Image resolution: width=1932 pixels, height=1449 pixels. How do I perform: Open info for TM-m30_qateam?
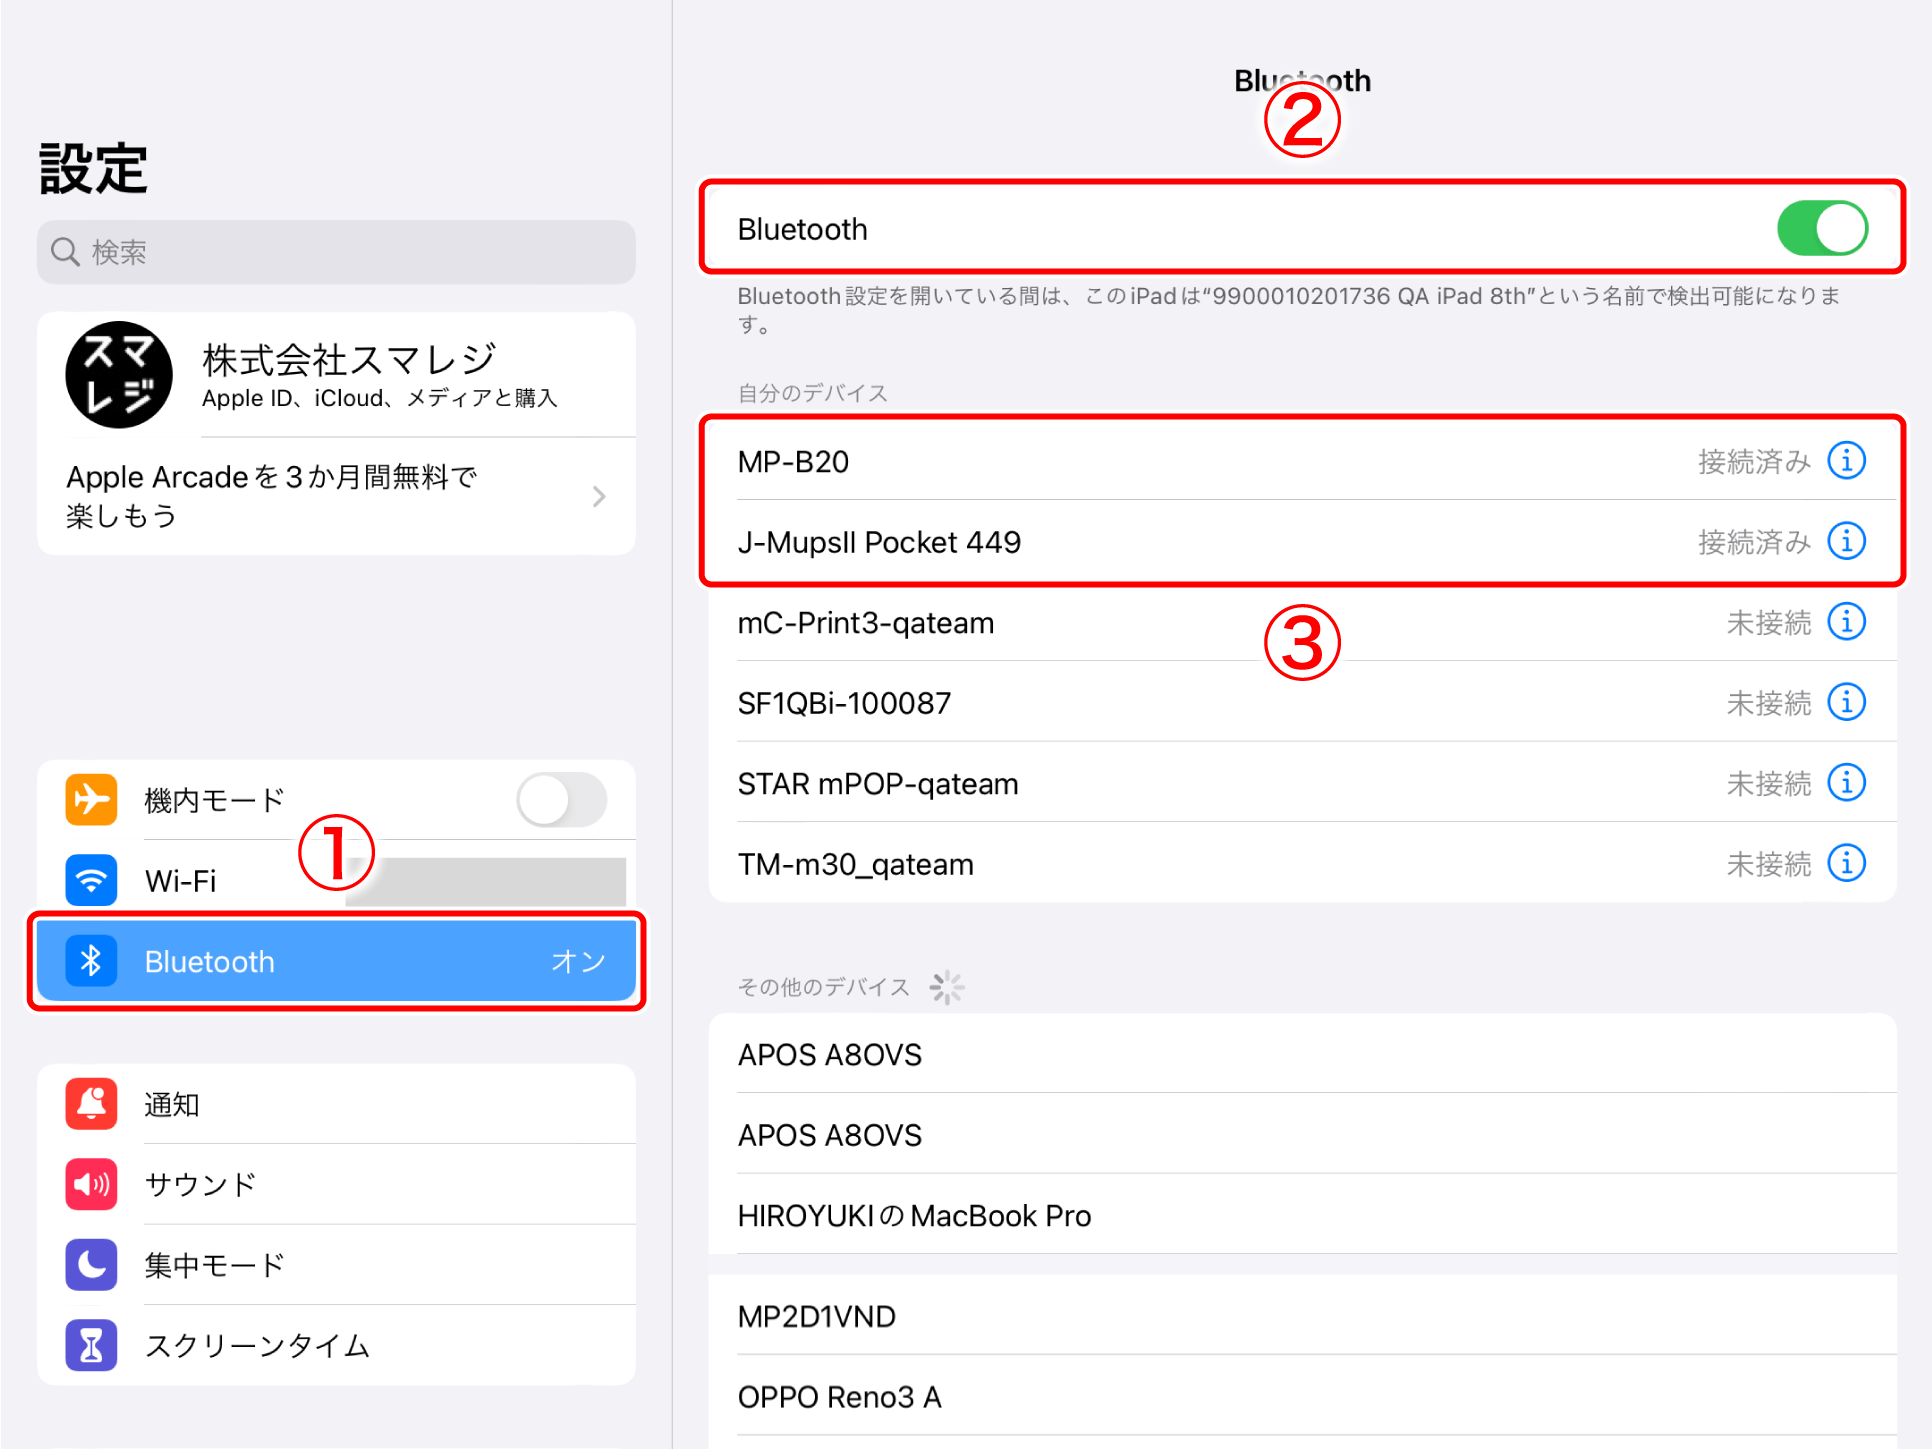1846,863
